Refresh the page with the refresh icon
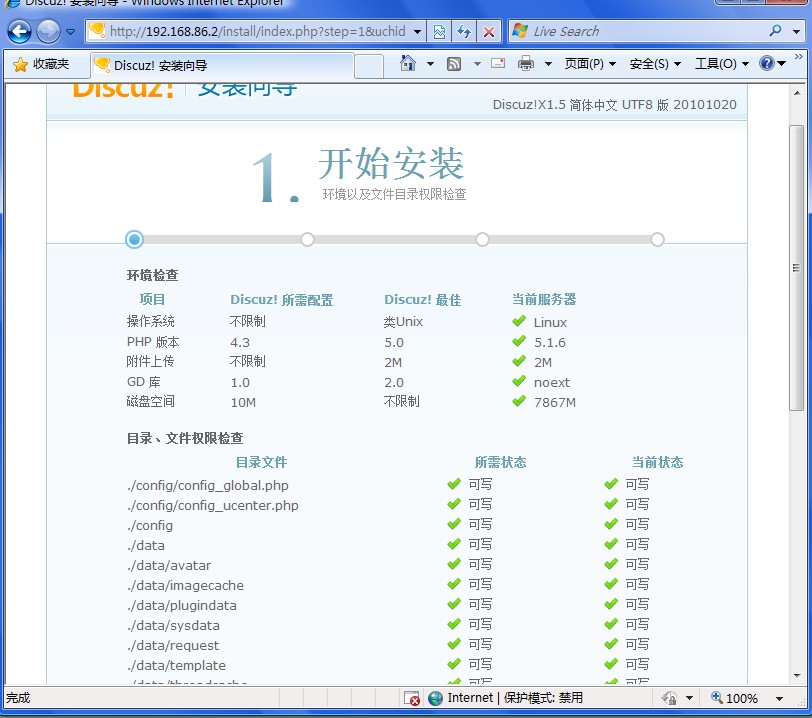The width and height of the screenshot is (812, 718). (464, 32)
